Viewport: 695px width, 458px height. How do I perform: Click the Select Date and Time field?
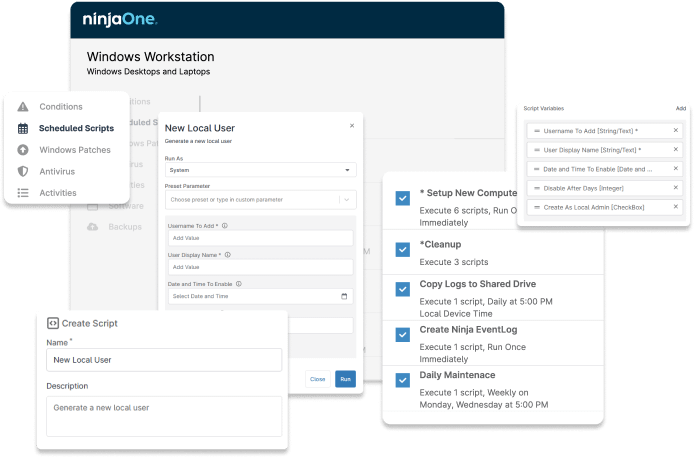[260, 296]
